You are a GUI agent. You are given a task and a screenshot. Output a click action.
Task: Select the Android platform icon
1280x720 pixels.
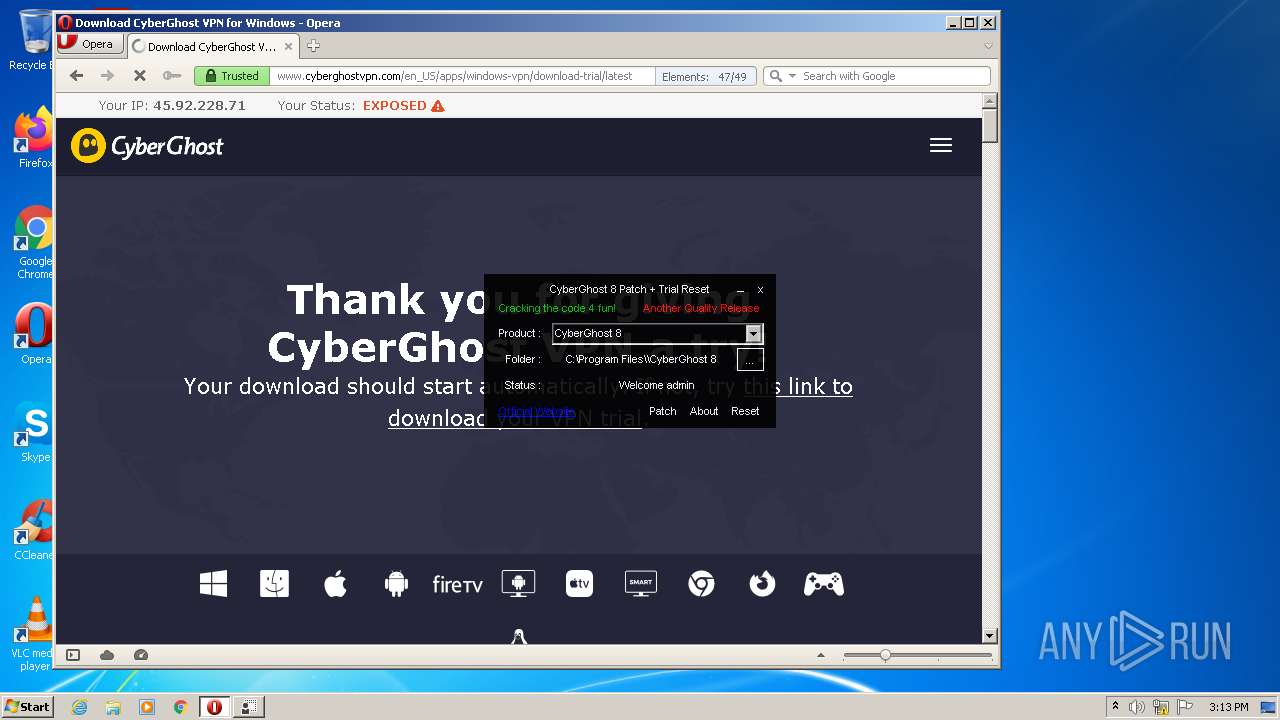tap(396, 584)
